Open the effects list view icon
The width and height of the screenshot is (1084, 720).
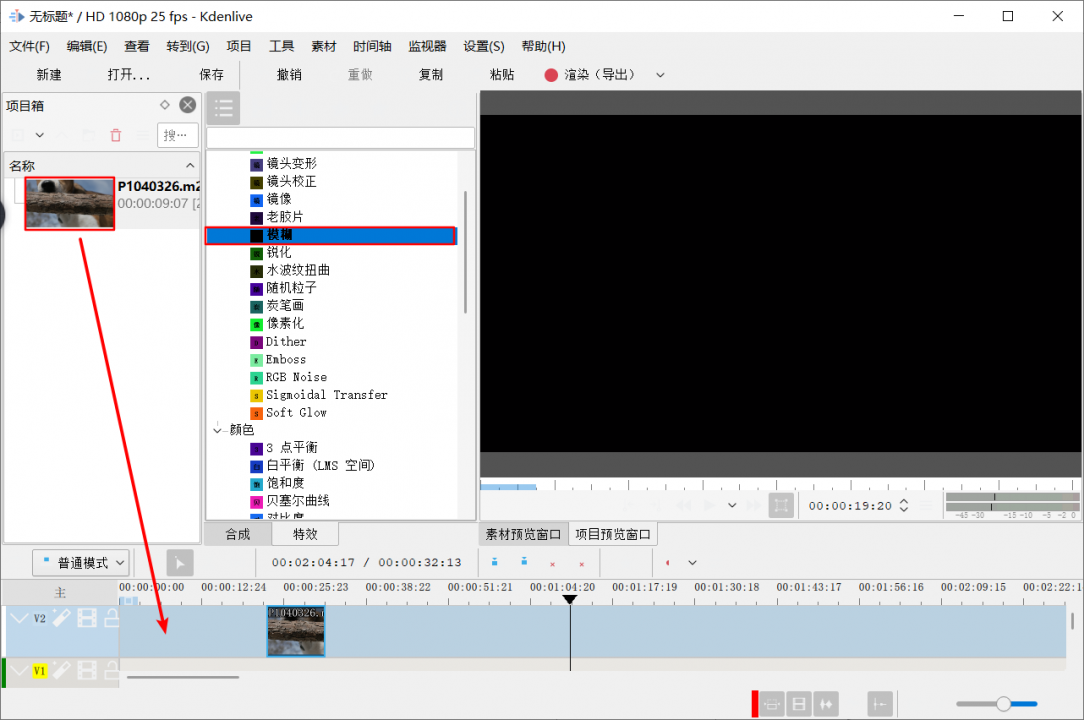222,108
